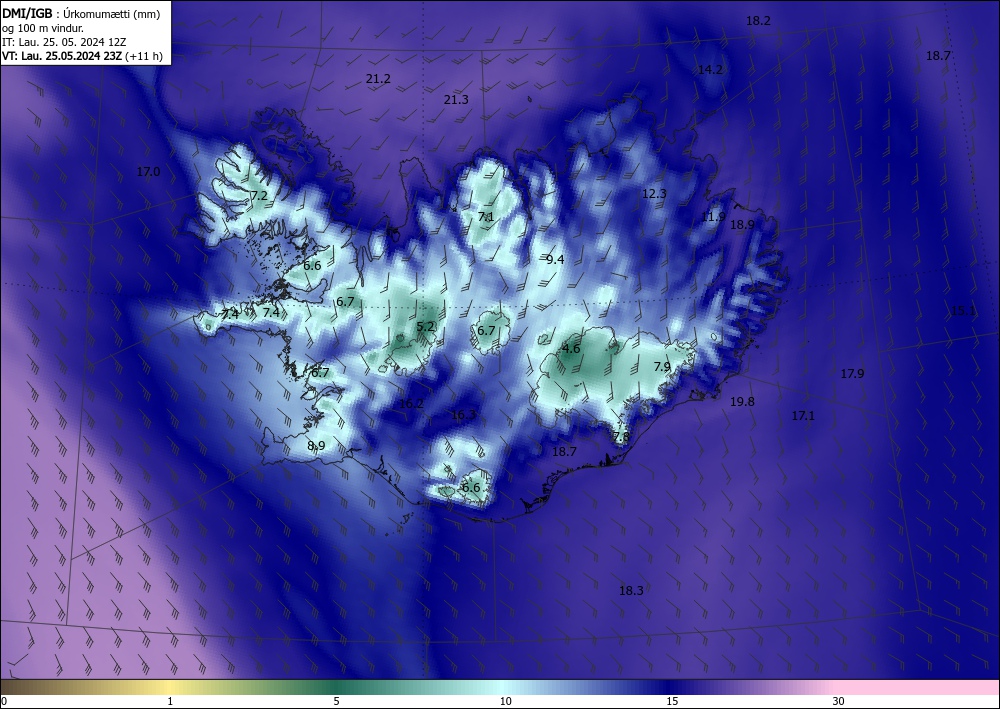The width and height of the screenshot is (1000, 709).
Task: Click the legend label '10'
Action: (x=505, y=701)
